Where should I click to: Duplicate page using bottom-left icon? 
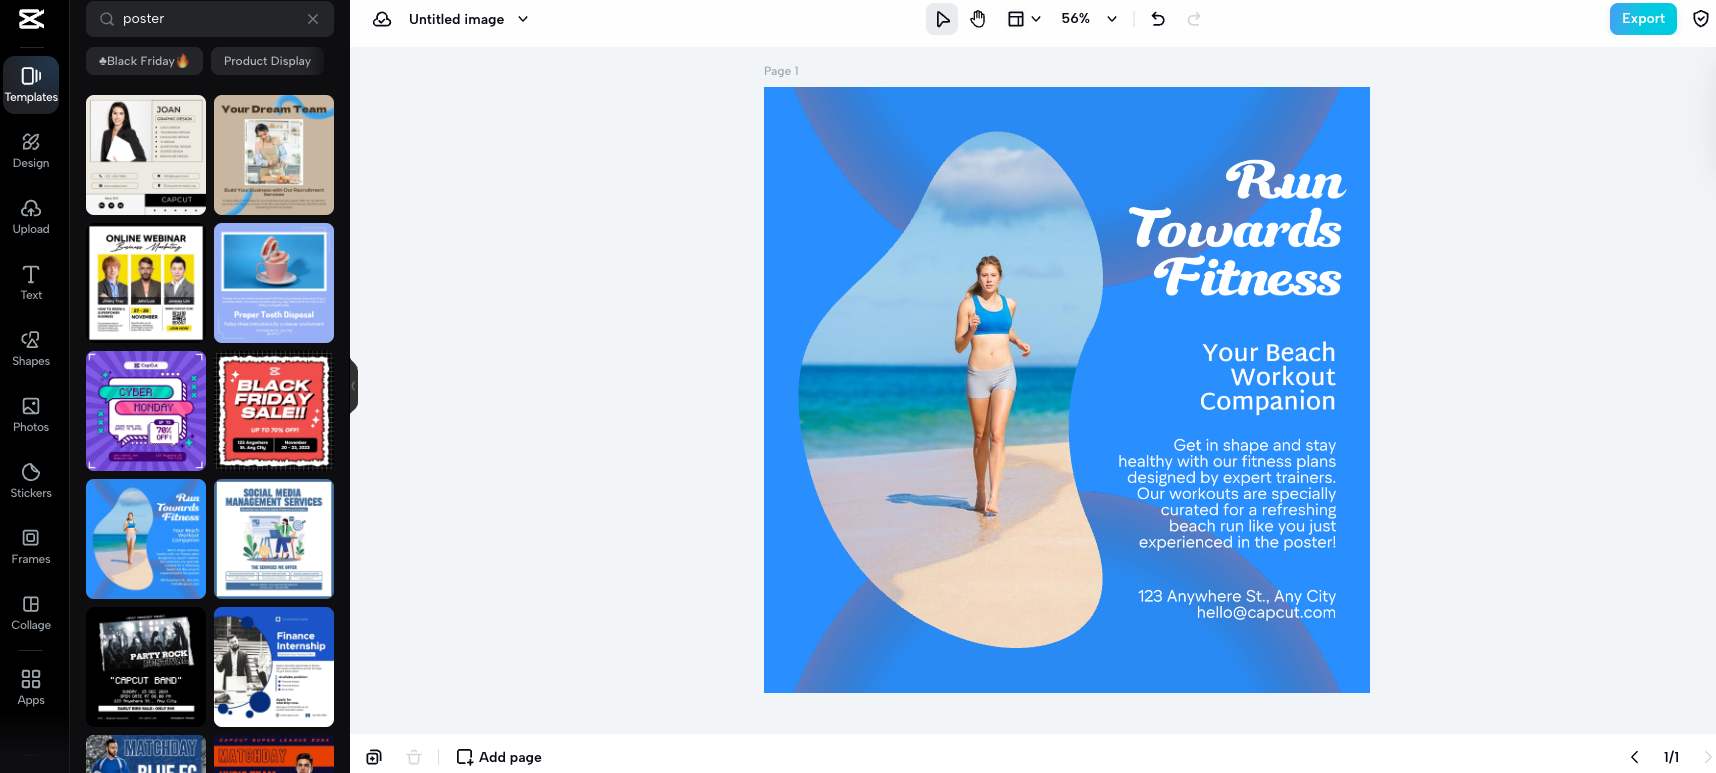(x=374, y=757)
